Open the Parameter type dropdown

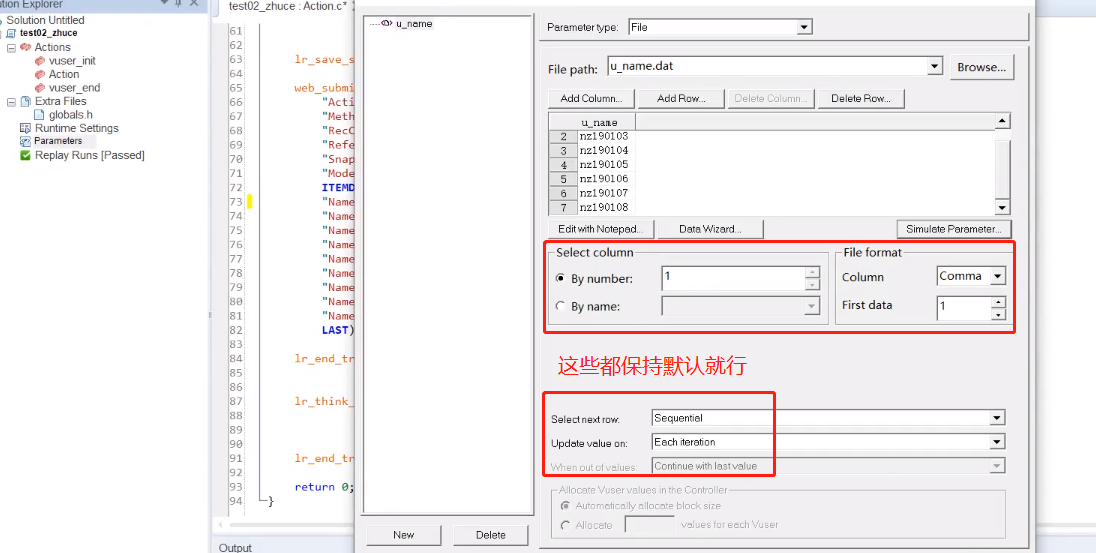click(x=805, y=27)
